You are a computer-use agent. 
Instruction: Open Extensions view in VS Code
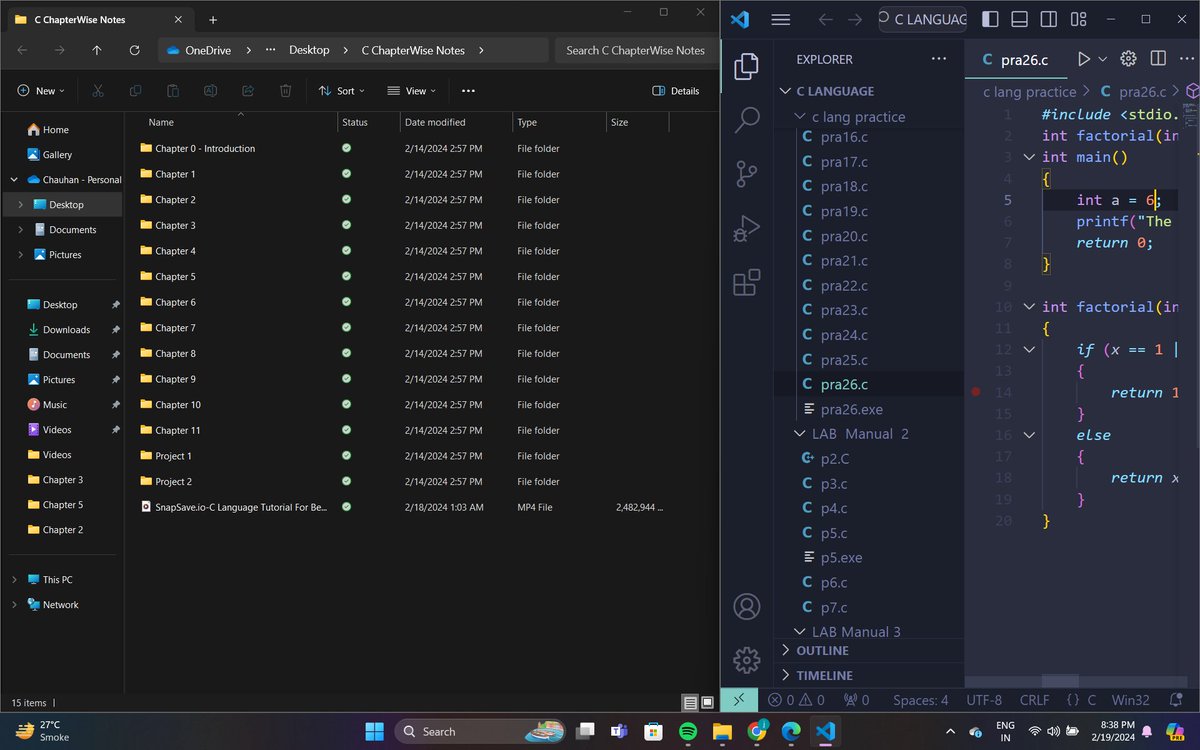point(746,283)
